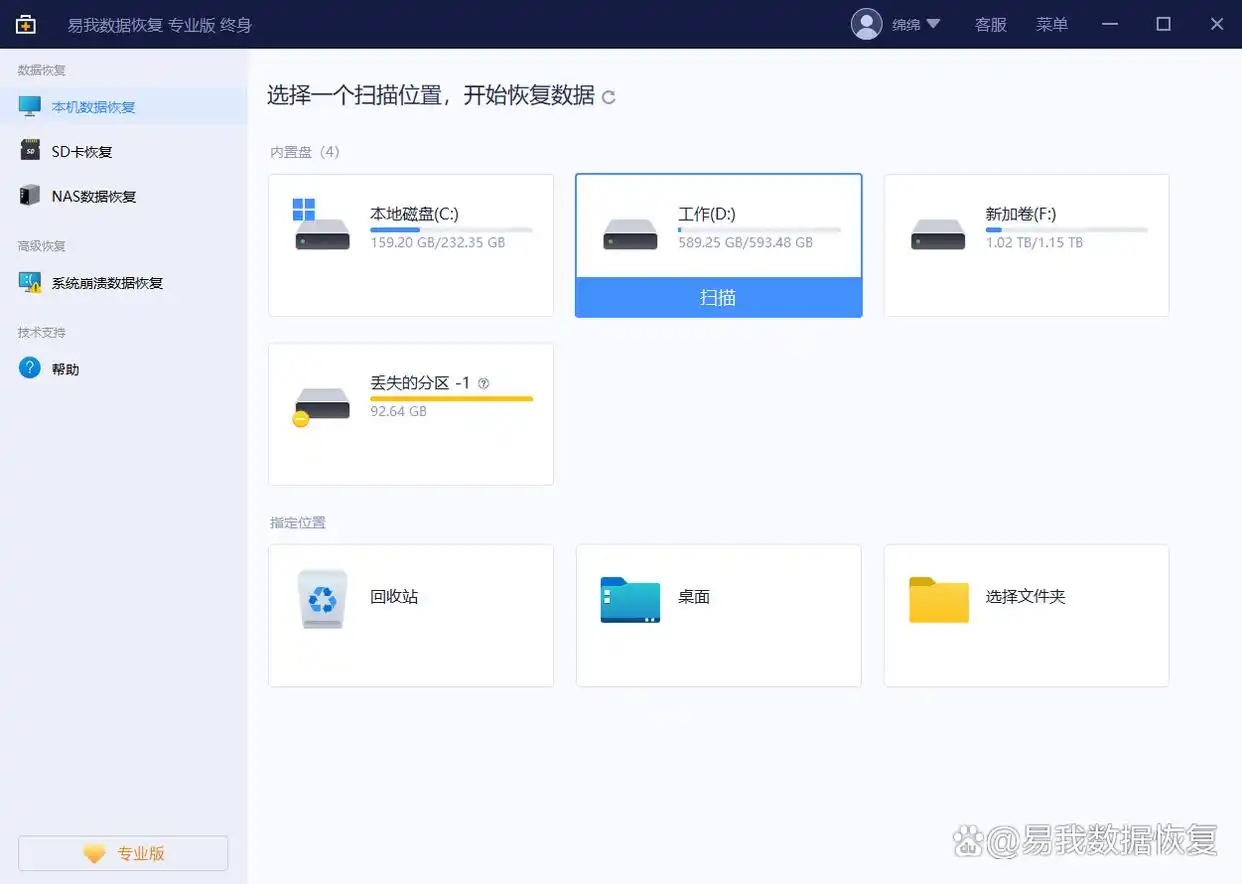Click the refresh icon beside the scan title
The image size is (1242, 884).
(x=608, y=97)
